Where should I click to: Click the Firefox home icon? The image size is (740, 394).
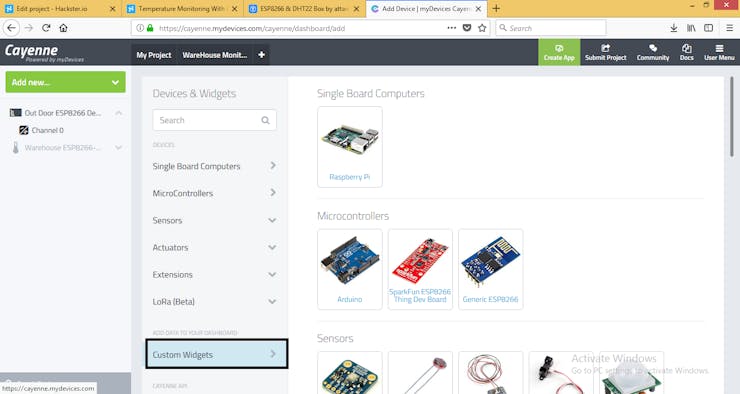click(63, 28)
